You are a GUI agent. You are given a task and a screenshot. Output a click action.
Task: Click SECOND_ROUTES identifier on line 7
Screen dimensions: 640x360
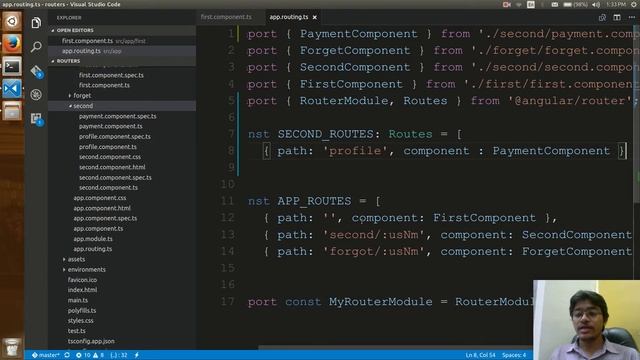pos(326,134)
